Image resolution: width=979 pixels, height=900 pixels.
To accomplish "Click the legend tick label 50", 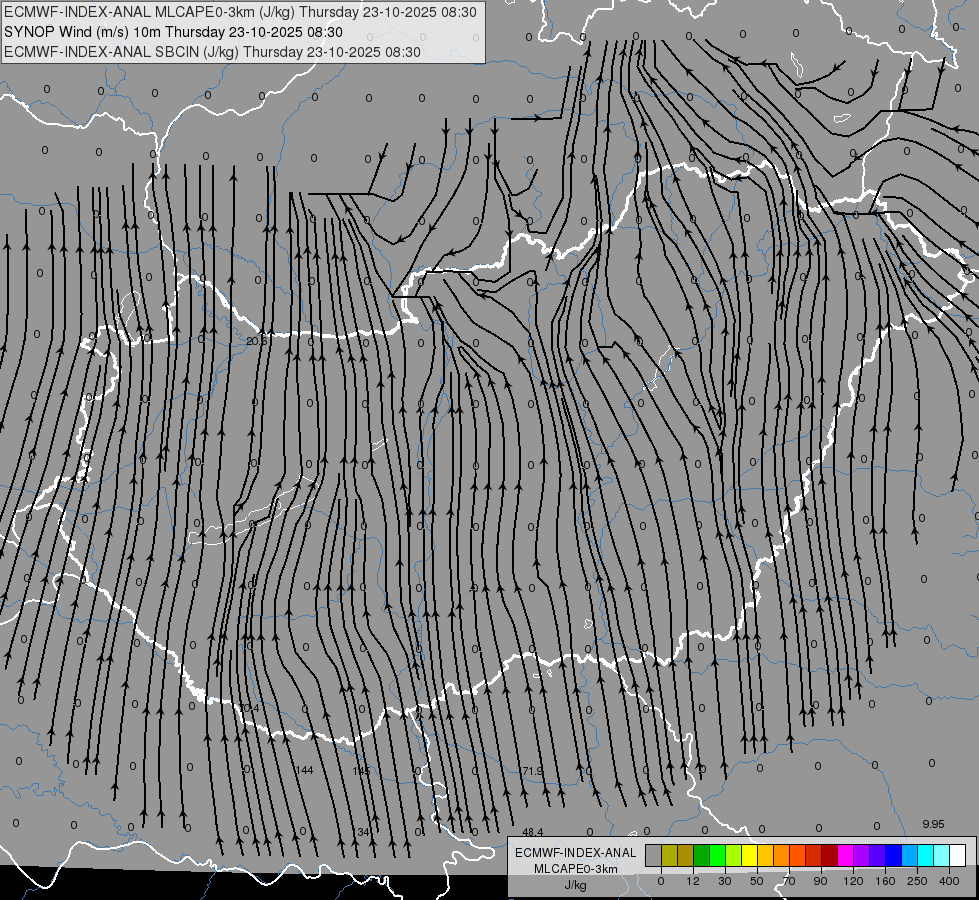I will [757, 881].
